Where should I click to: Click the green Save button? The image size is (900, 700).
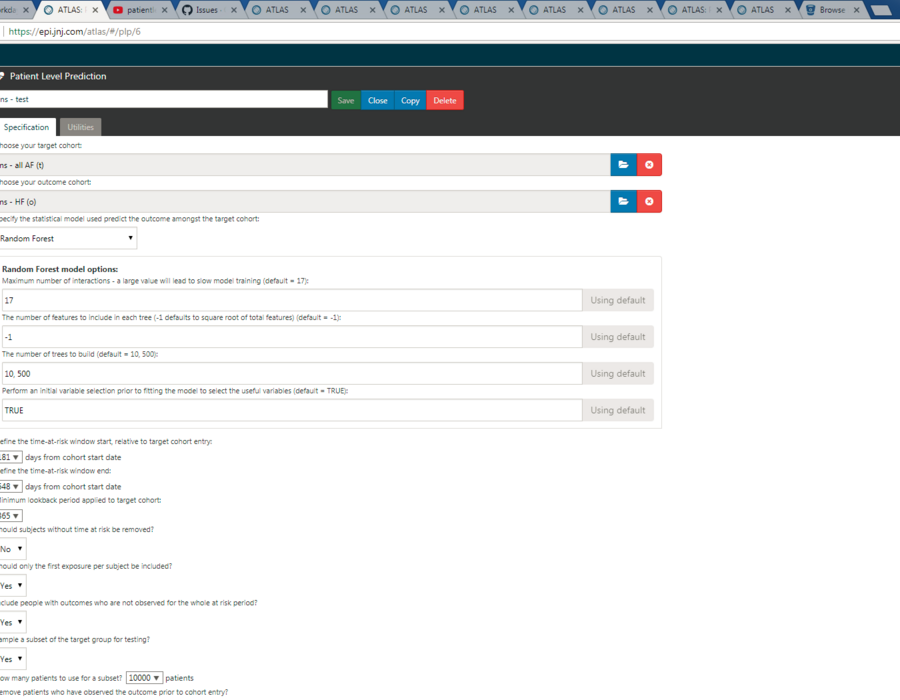pos(346,100)
